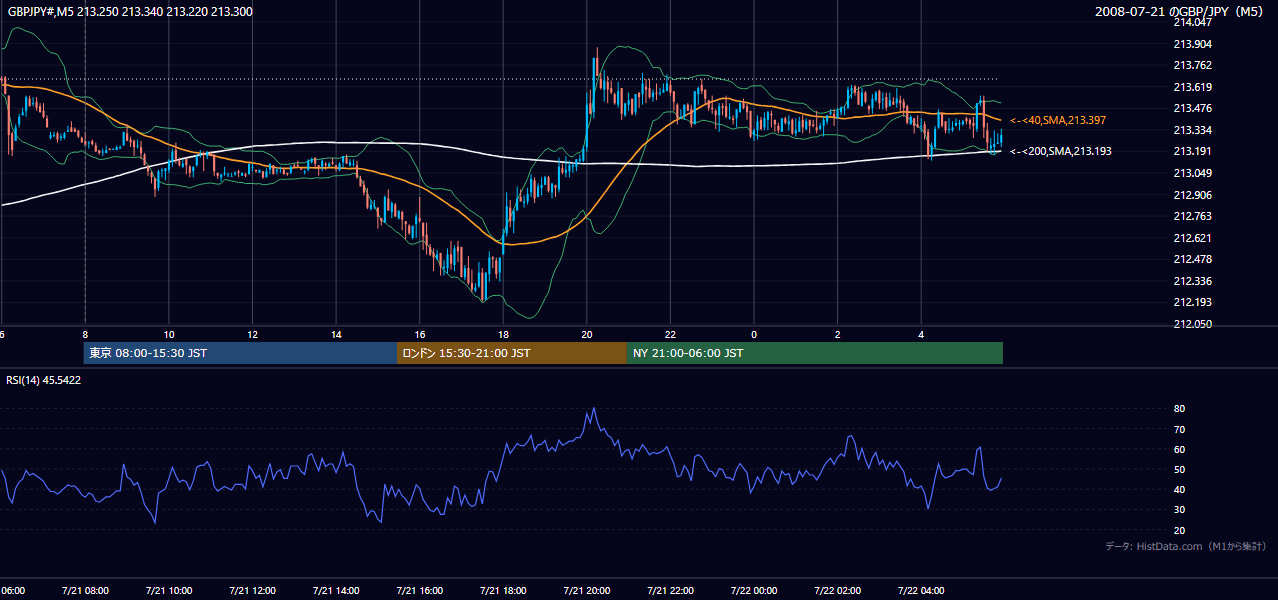The height and width of the screenshot is (600, 1278).
Task: Click bottom time label 7/21 20:00
Action: tap(586, 591)
